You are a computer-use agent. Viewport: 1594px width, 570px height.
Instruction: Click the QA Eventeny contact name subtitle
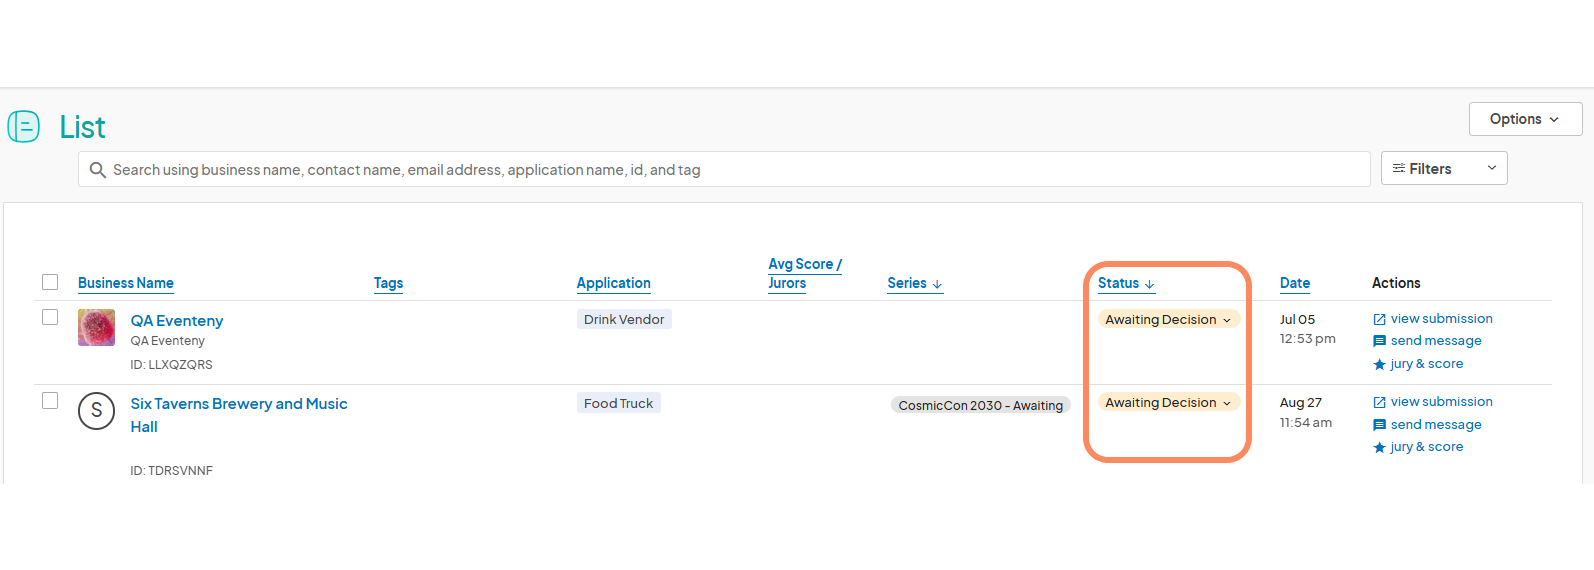coord(167,341)
